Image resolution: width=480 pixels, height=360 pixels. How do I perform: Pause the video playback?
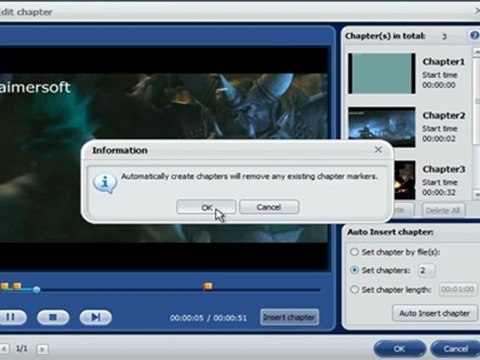coord(11,317)
